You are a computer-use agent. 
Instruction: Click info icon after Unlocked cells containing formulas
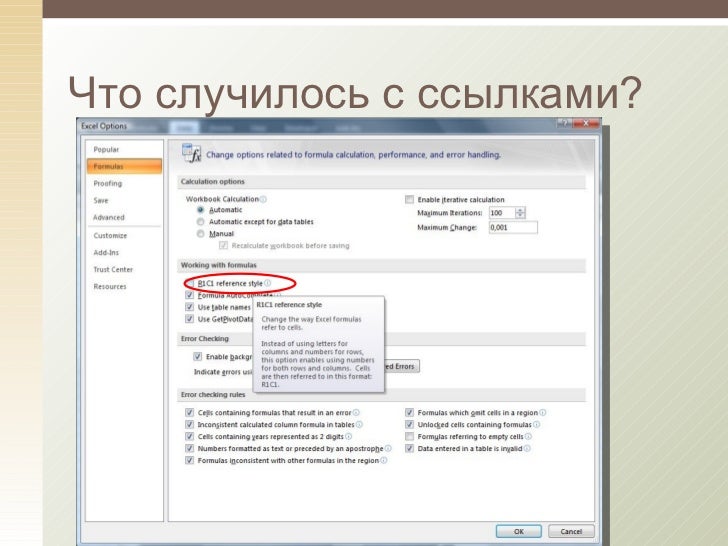(x=537, y=425)
